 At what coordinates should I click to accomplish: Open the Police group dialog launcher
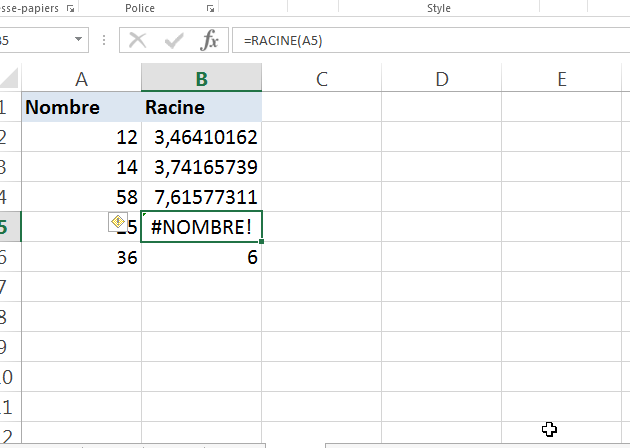209,8
